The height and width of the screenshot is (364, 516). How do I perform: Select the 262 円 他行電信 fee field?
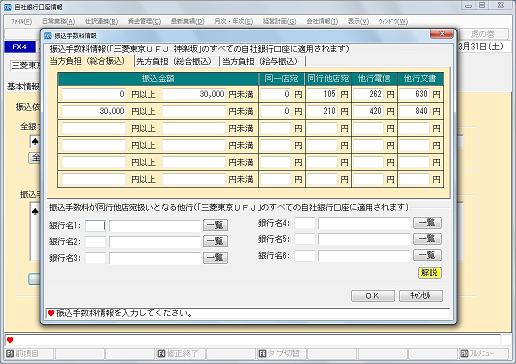pyautogui.click(x=367, y=94)
